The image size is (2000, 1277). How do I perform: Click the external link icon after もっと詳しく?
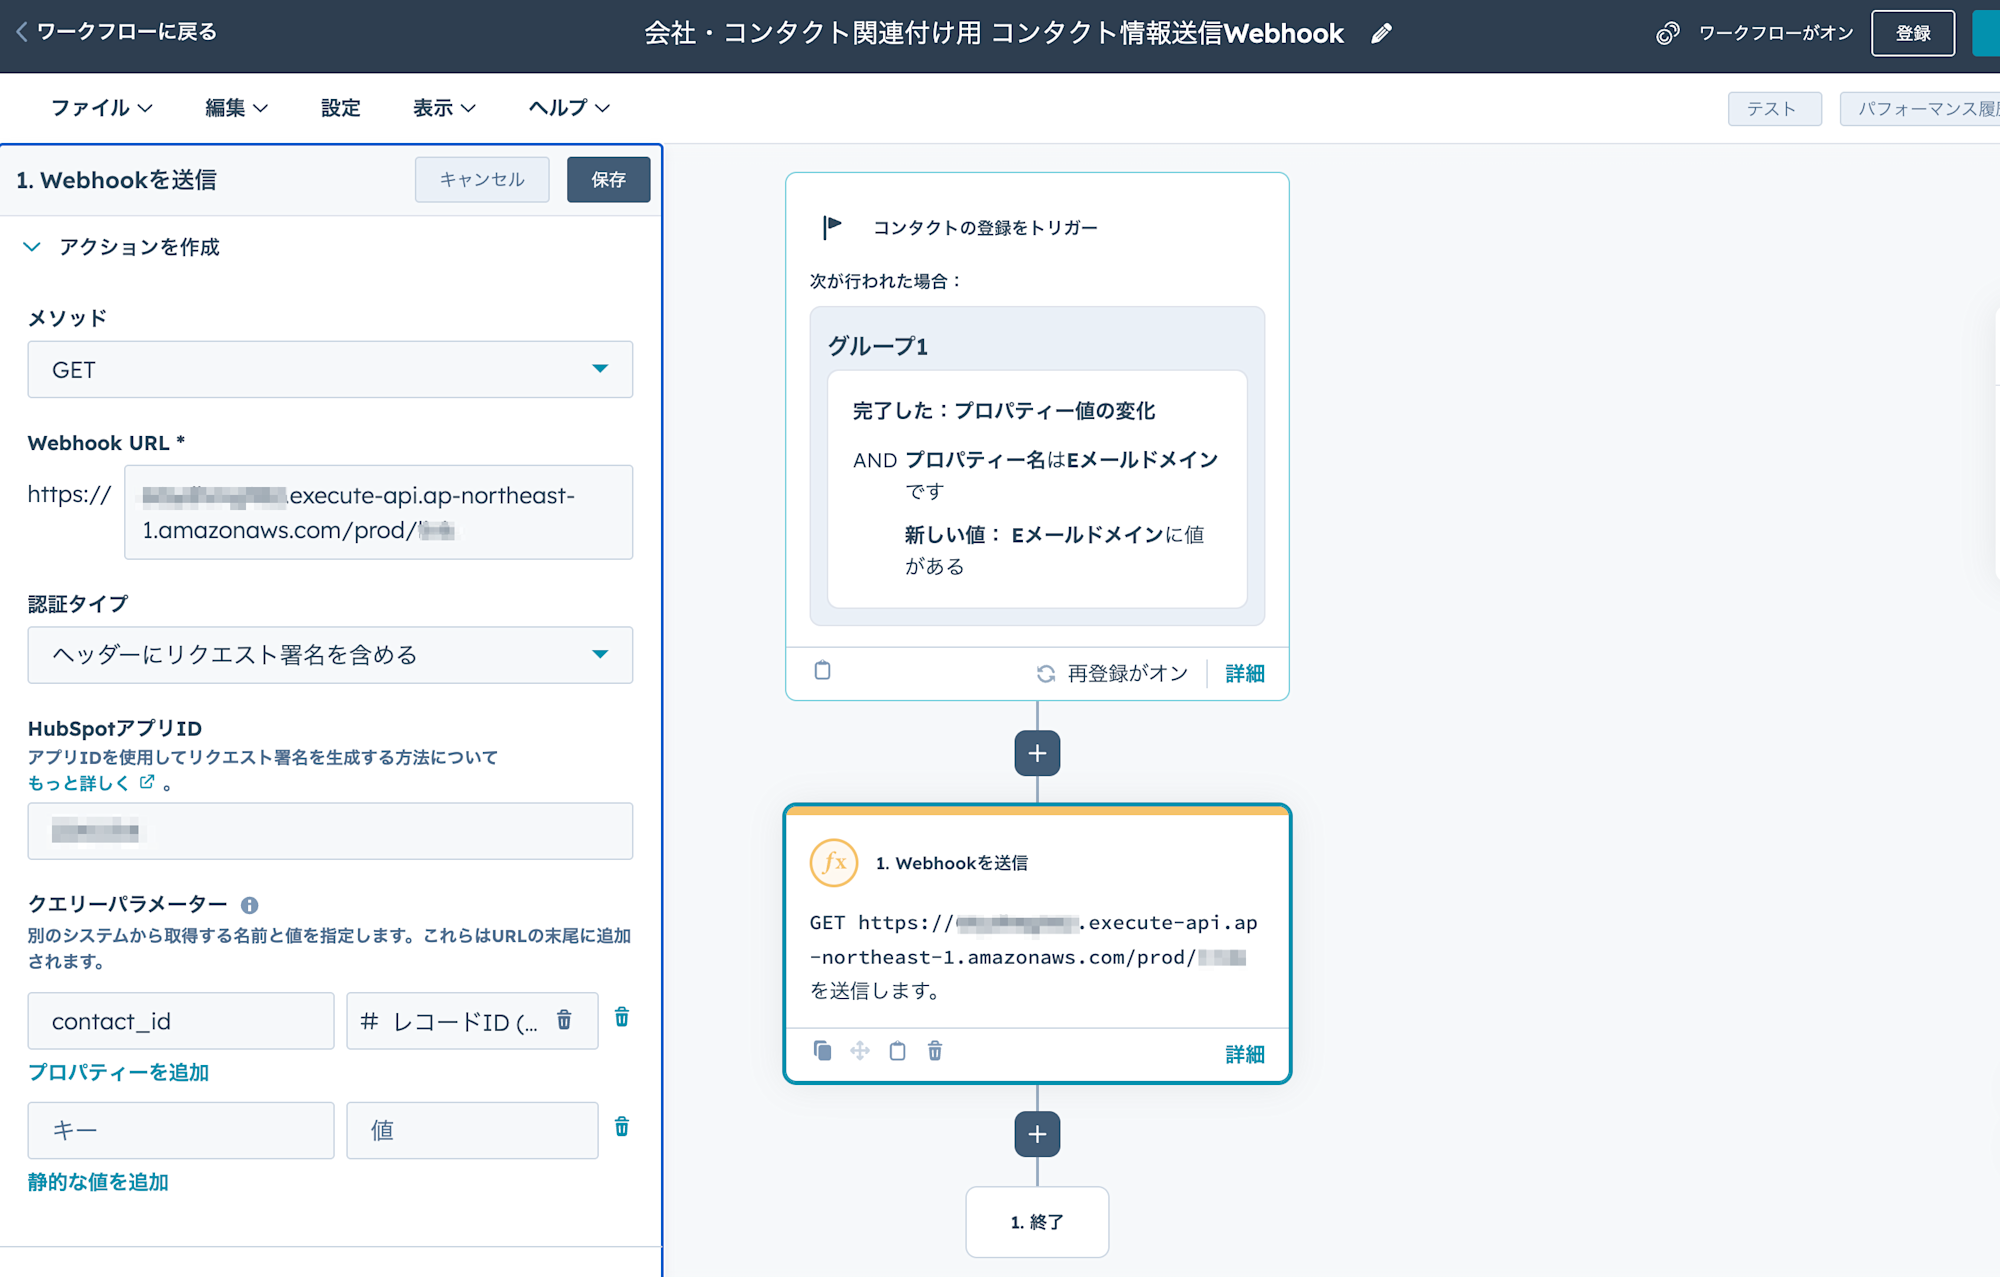pyautogui.click(x=147, y=782)
